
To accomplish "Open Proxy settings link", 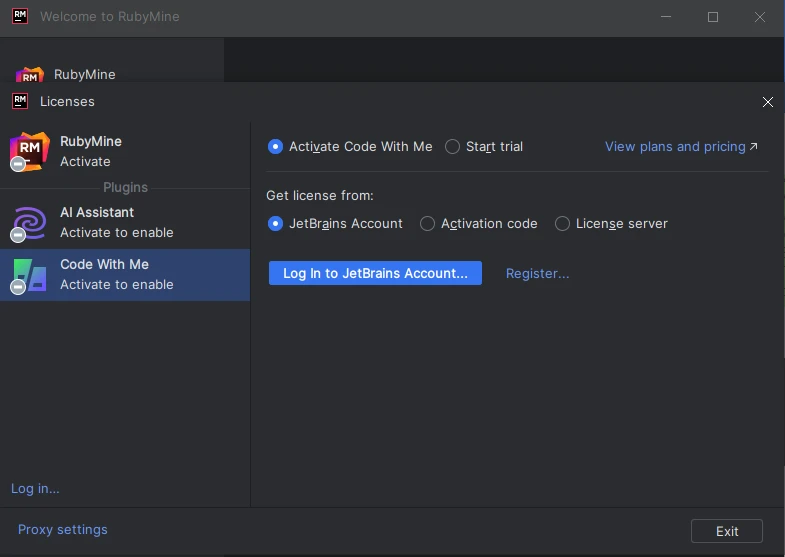I will pos(62,529).
